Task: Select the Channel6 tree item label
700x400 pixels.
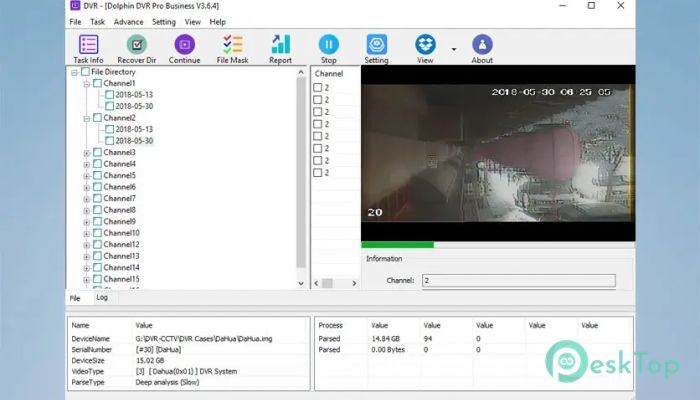Action: click(x=120, y=187)
